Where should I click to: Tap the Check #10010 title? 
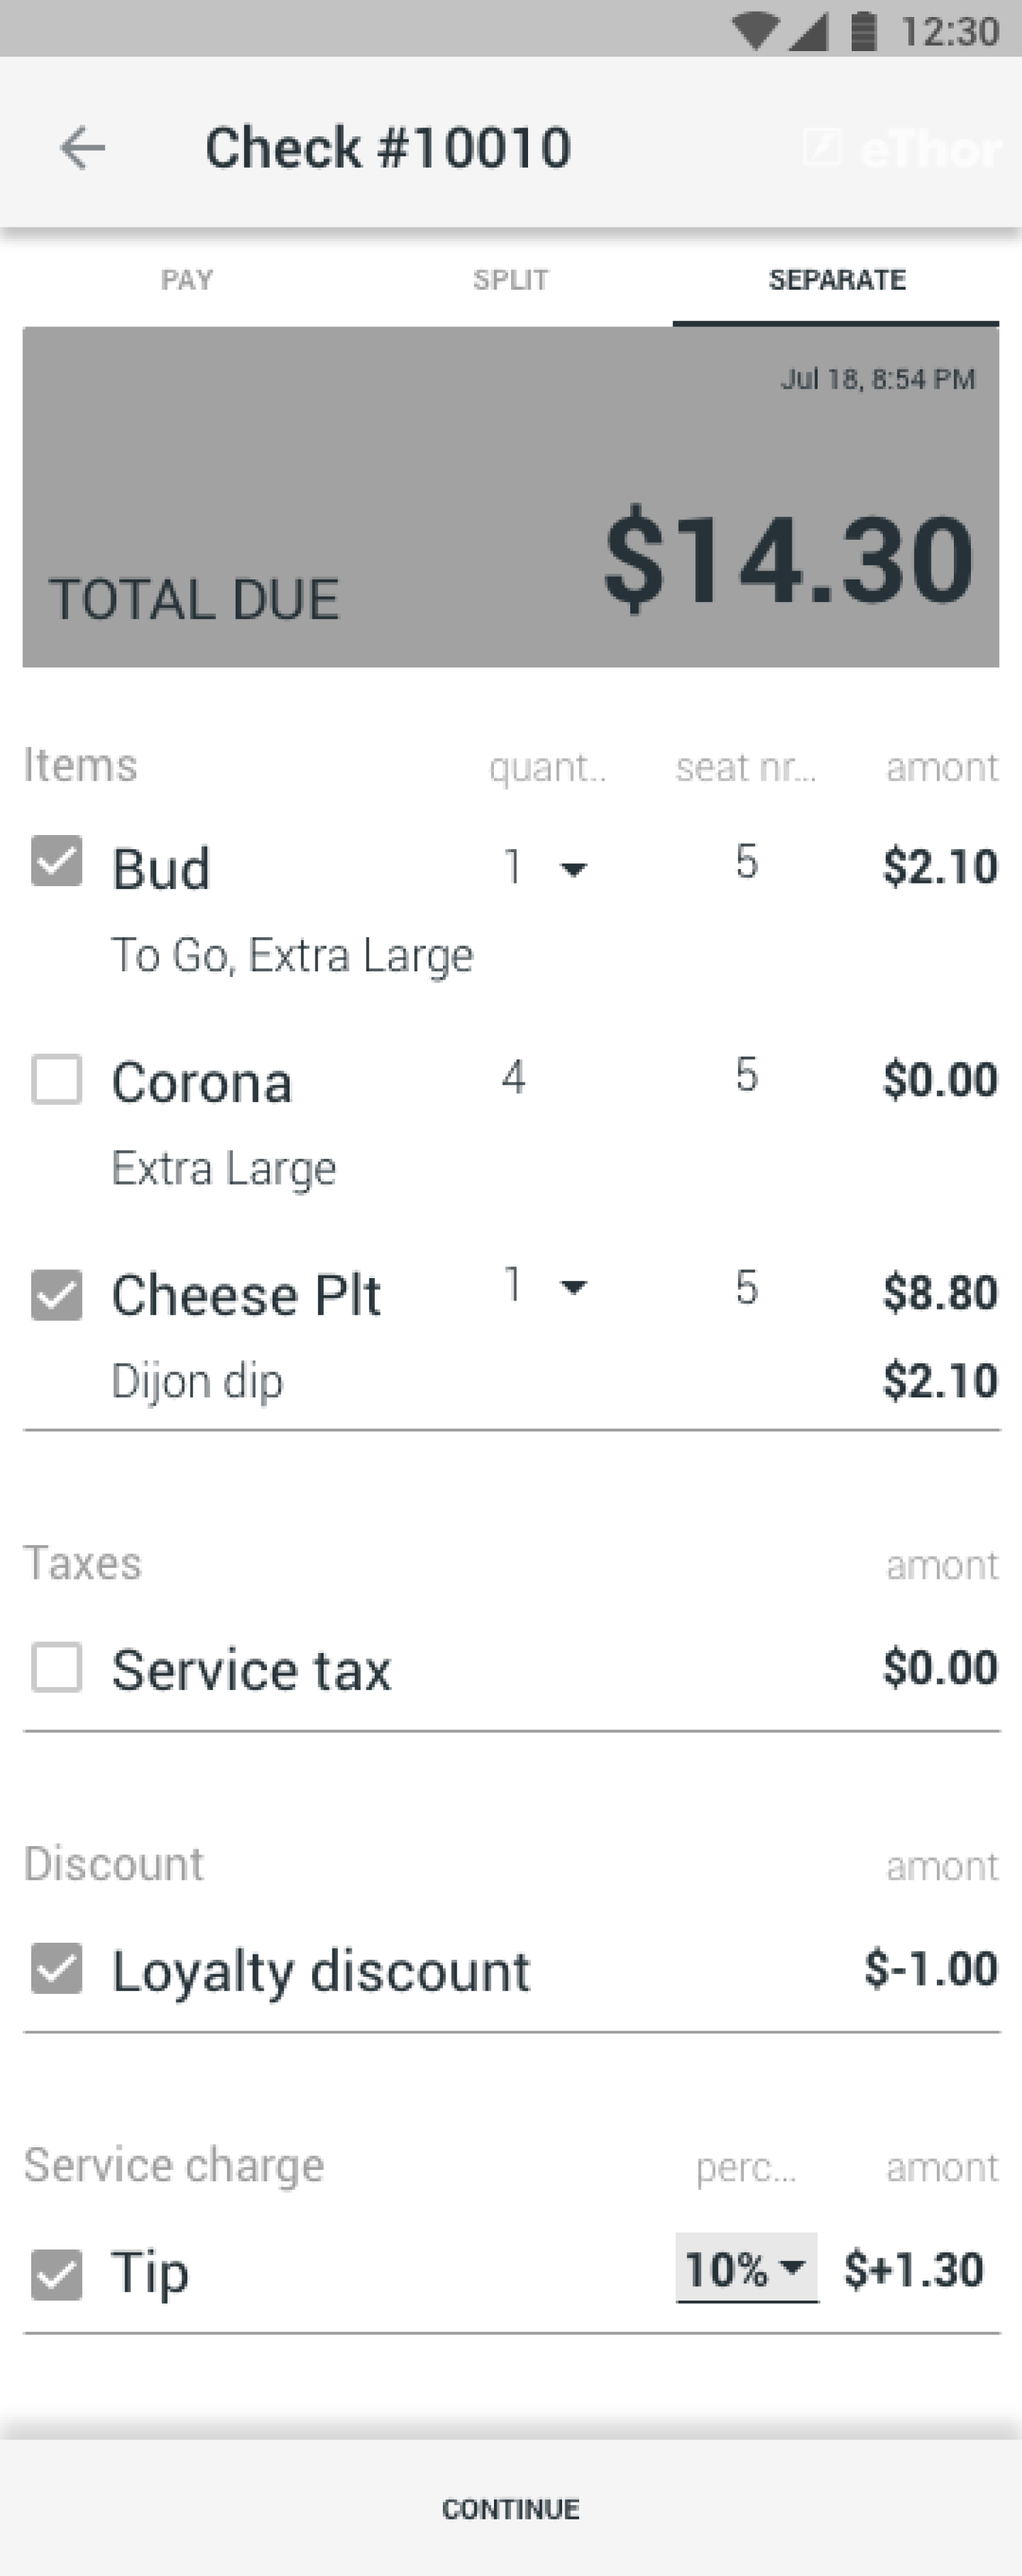[x=388, y=148]
